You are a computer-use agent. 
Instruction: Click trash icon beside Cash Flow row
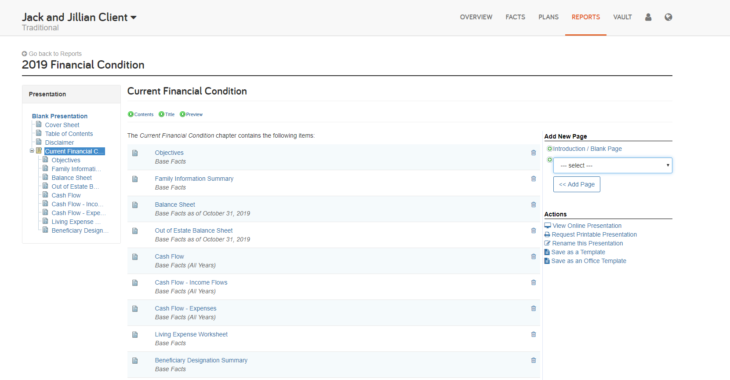pos(534,257)
